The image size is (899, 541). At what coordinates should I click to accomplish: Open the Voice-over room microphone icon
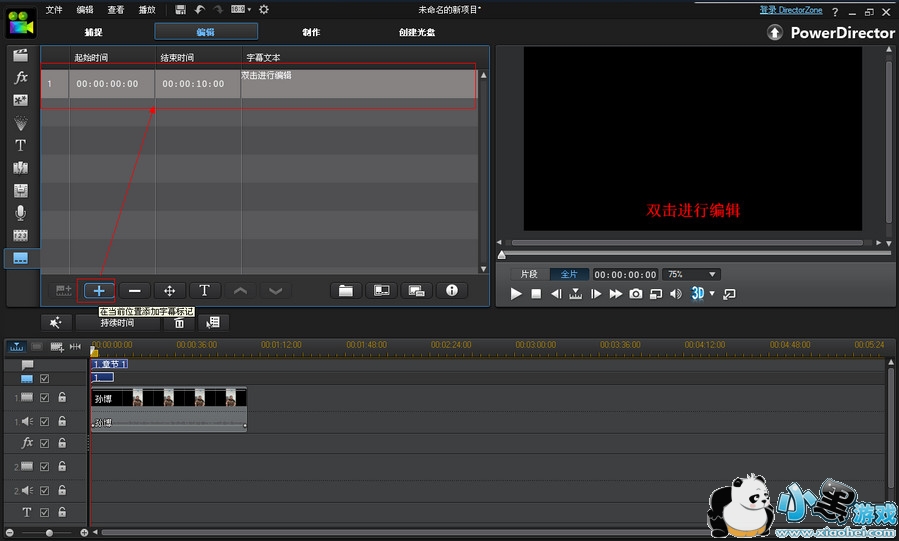pyautogui.click(x=20, y=213)
